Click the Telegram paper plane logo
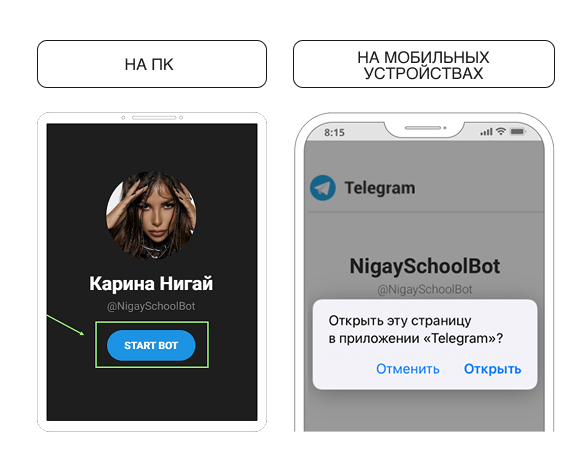 [323, 188]
